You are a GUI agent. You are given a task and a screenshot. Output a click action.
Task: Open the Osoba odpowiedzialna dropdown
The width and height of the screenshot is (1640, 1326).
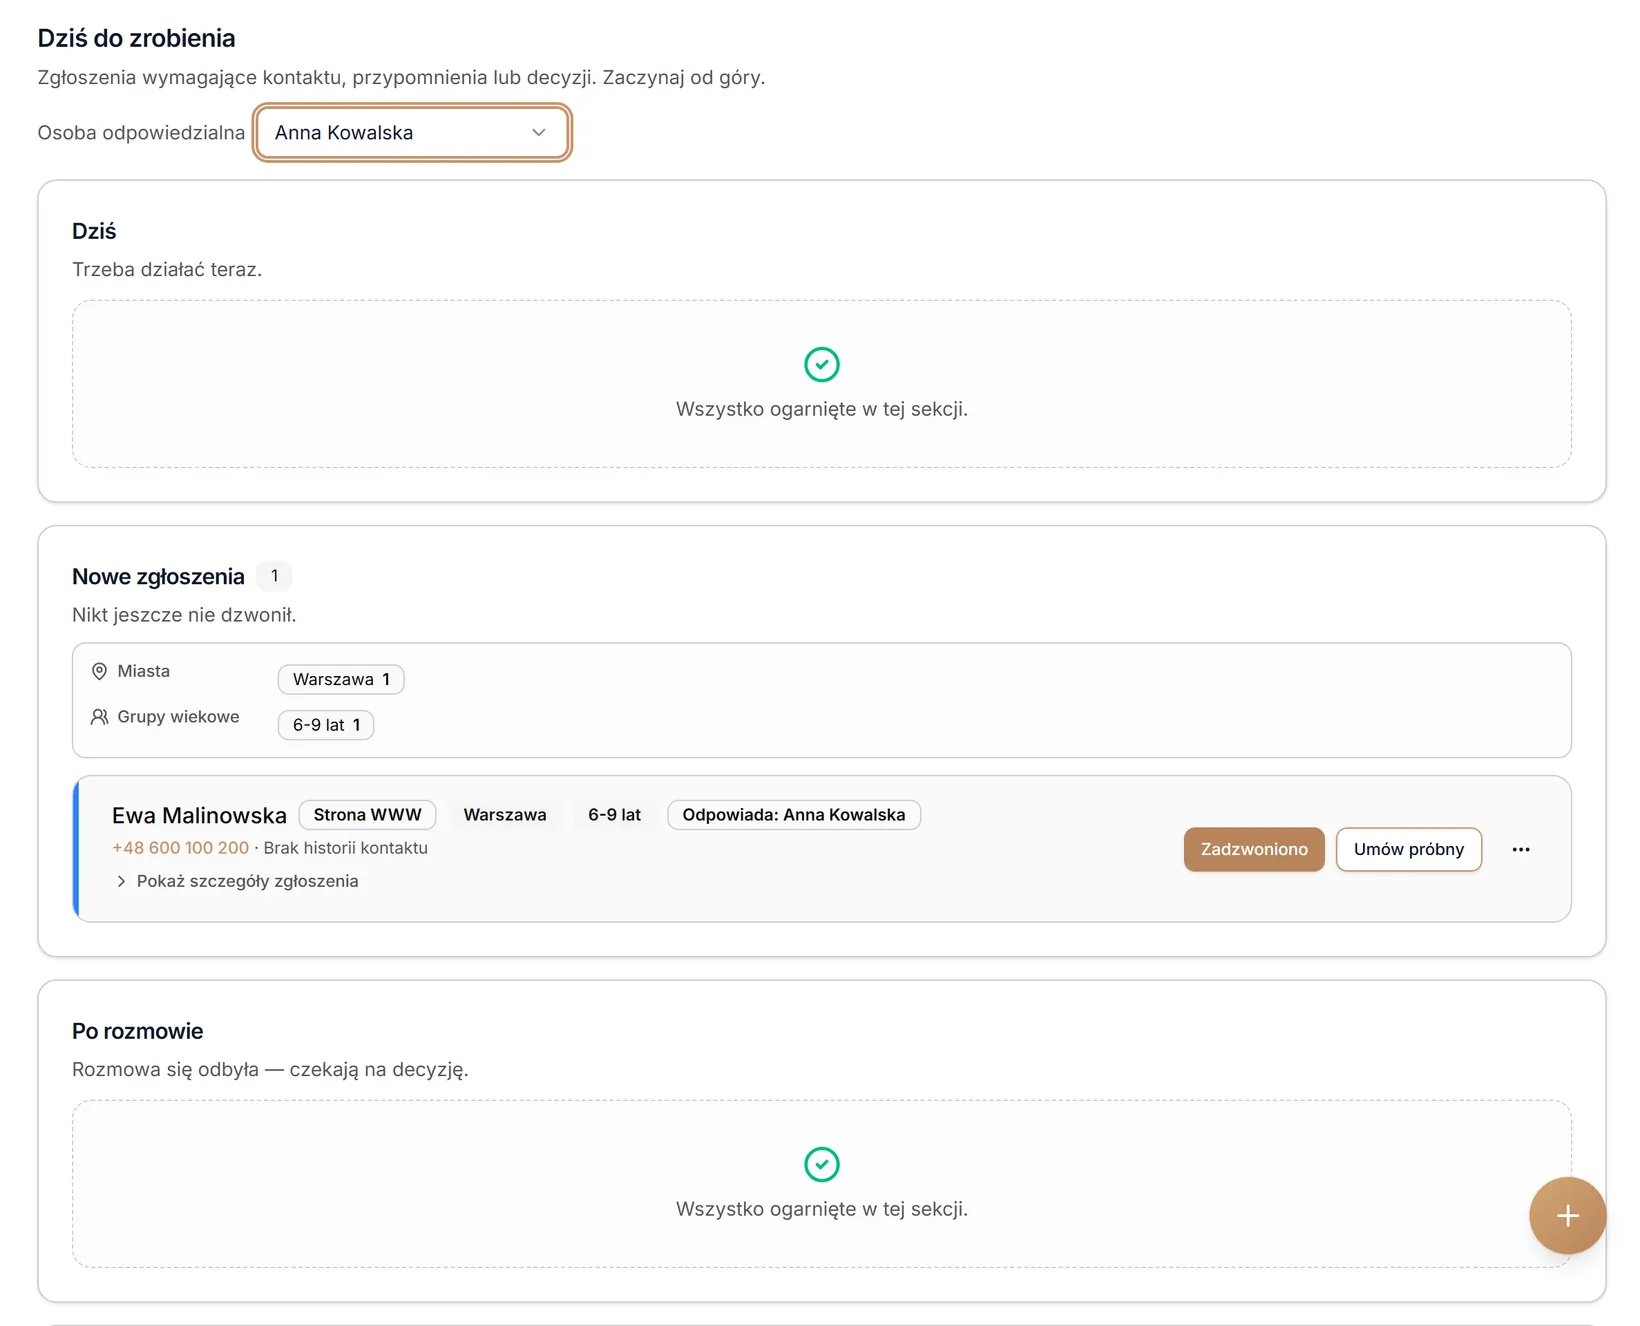[412, 132]
